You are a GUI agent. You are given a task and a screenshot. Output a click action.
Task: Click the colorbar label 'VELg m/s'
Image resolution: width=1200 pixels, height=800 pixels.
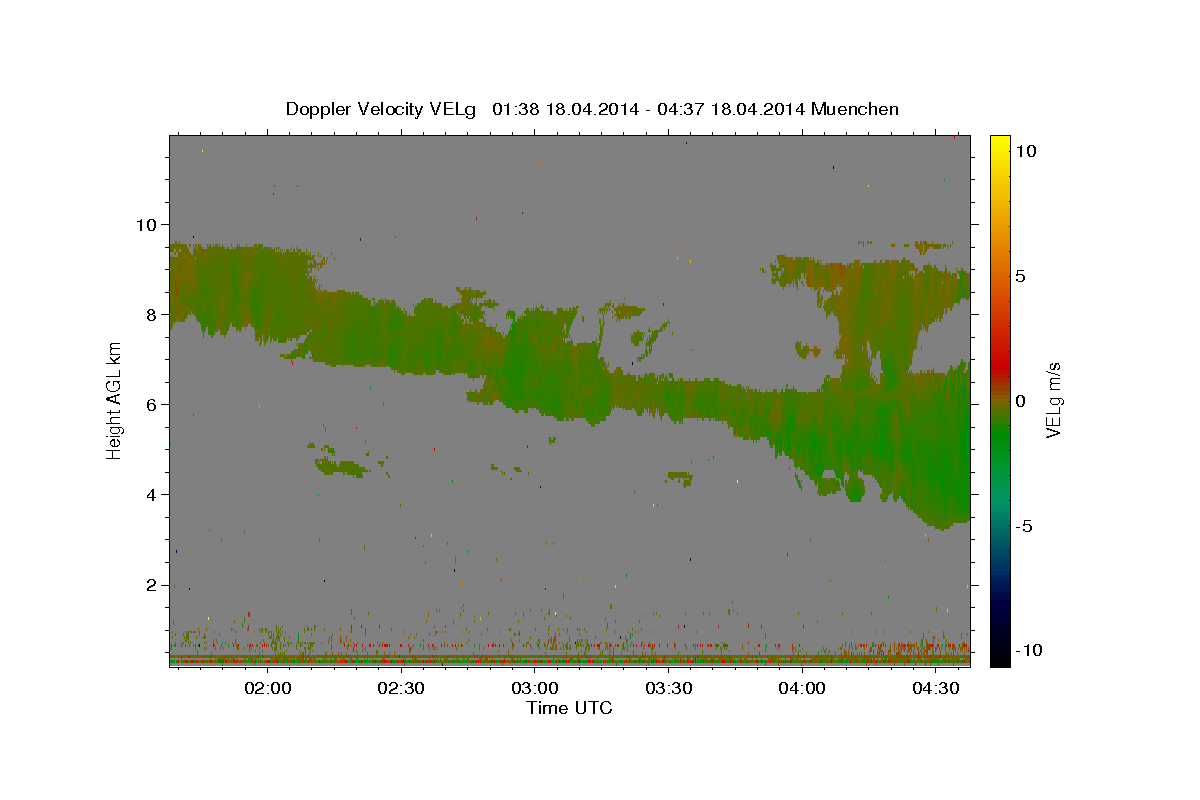pyautogui.click(x=1055, y=400)
